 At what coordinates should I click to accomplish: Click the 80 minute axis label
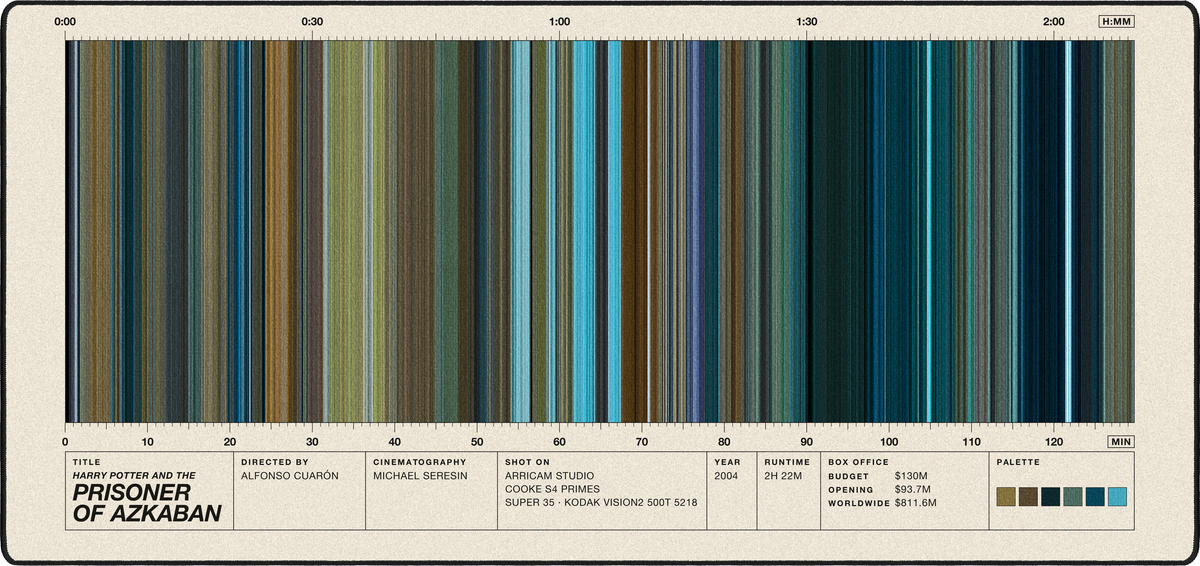click(724, 441)
